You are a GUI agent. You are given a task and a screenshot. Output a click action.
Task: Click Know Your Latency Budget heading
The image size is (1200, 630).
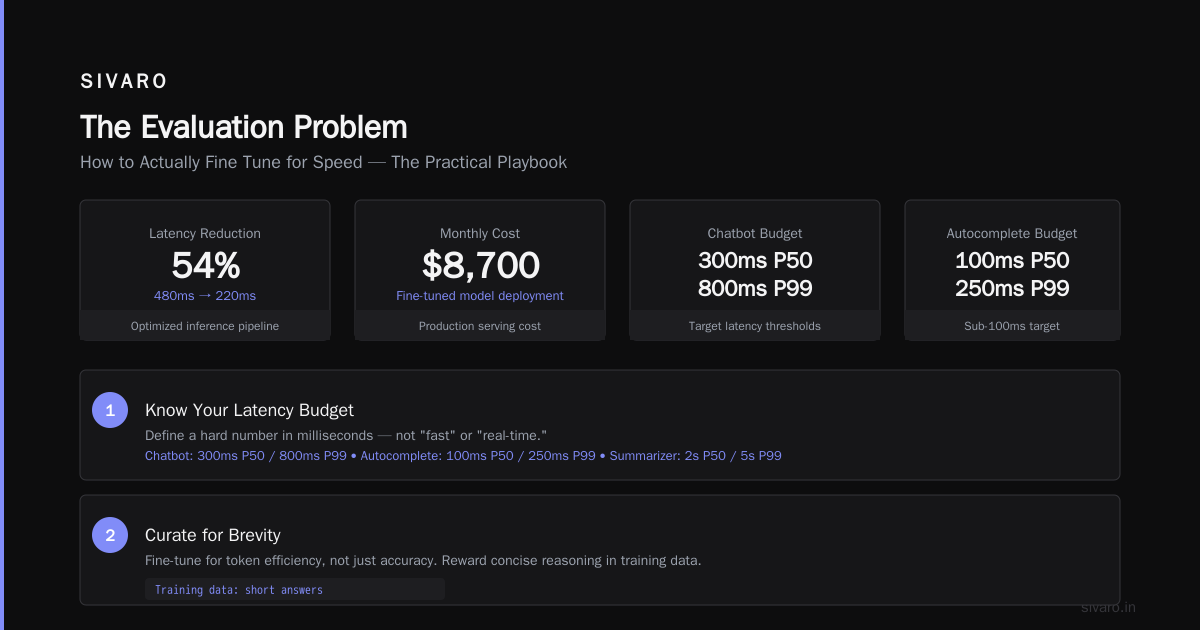(x=249, y=410)
